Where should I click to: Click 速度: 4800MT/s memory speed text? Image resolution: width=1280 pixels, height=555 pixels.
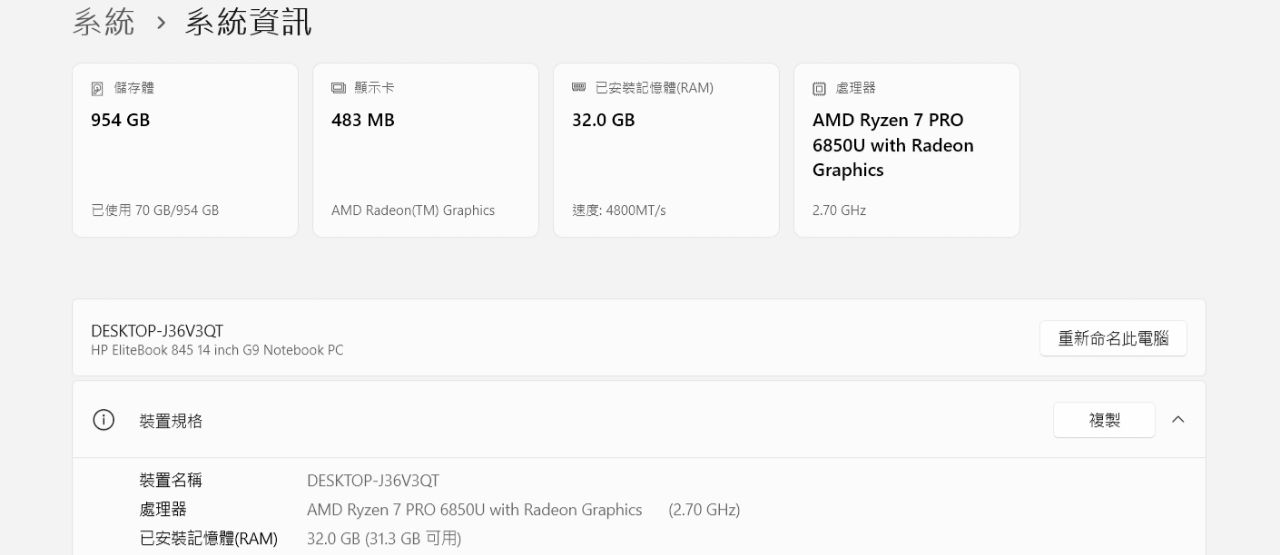[x=619, y=210]
